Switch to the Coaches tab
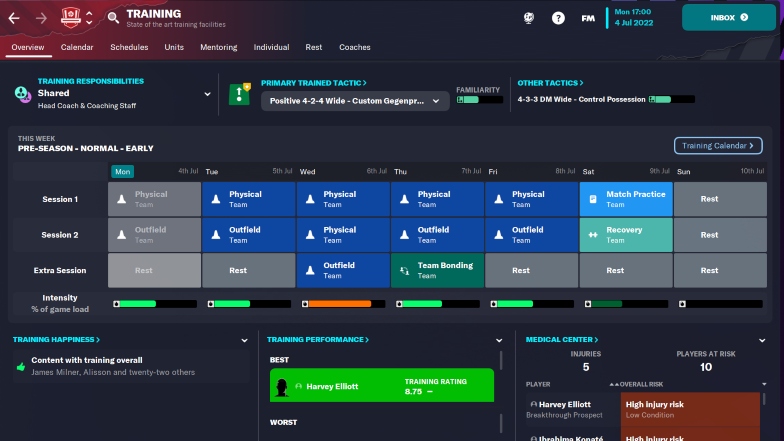Screen dimensions: 784x441 pyautogui.click(x=354, y=47)
